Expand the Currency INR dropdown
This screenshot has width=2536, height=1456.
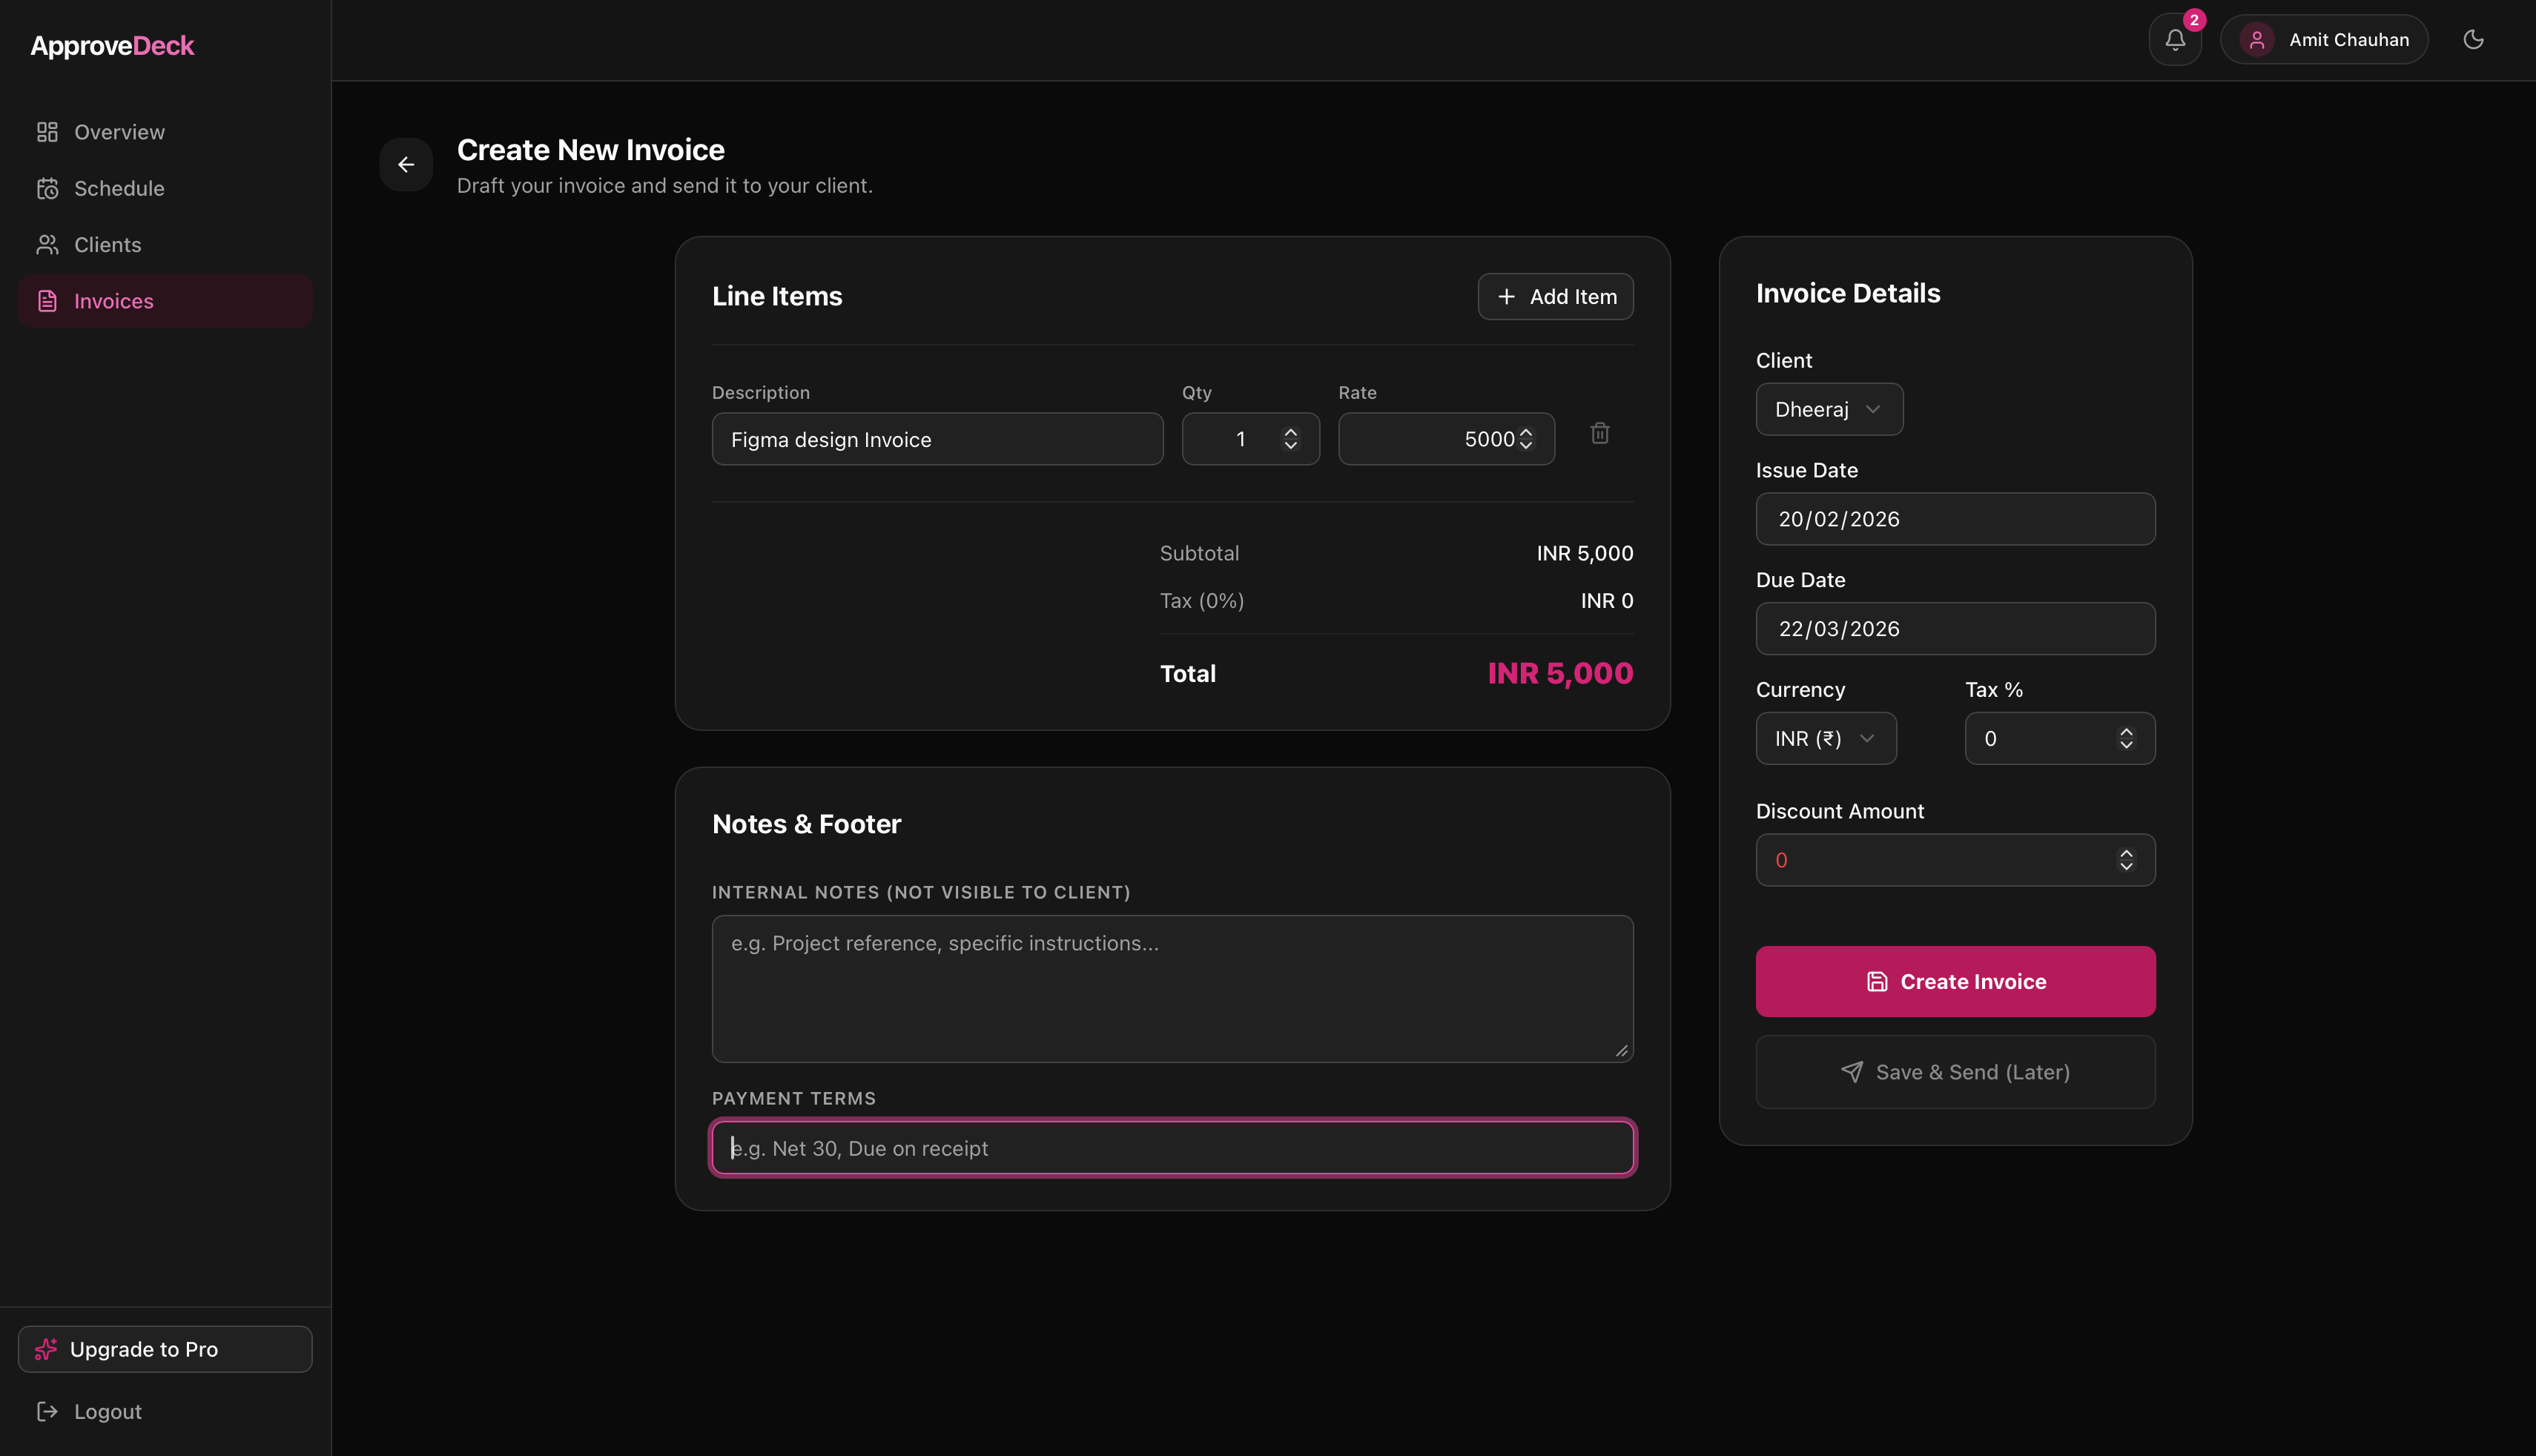[x=1825, y=739]
